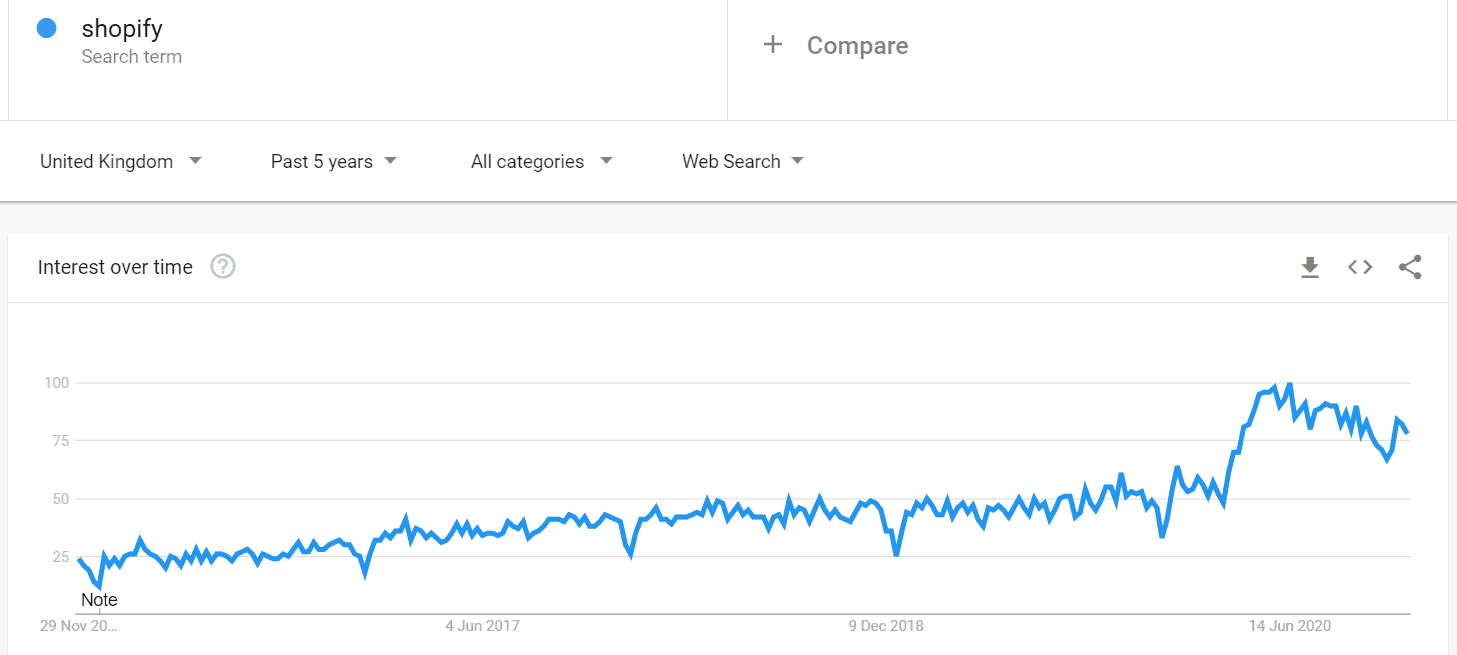Open the United Kingdom region dropdown

120,161
